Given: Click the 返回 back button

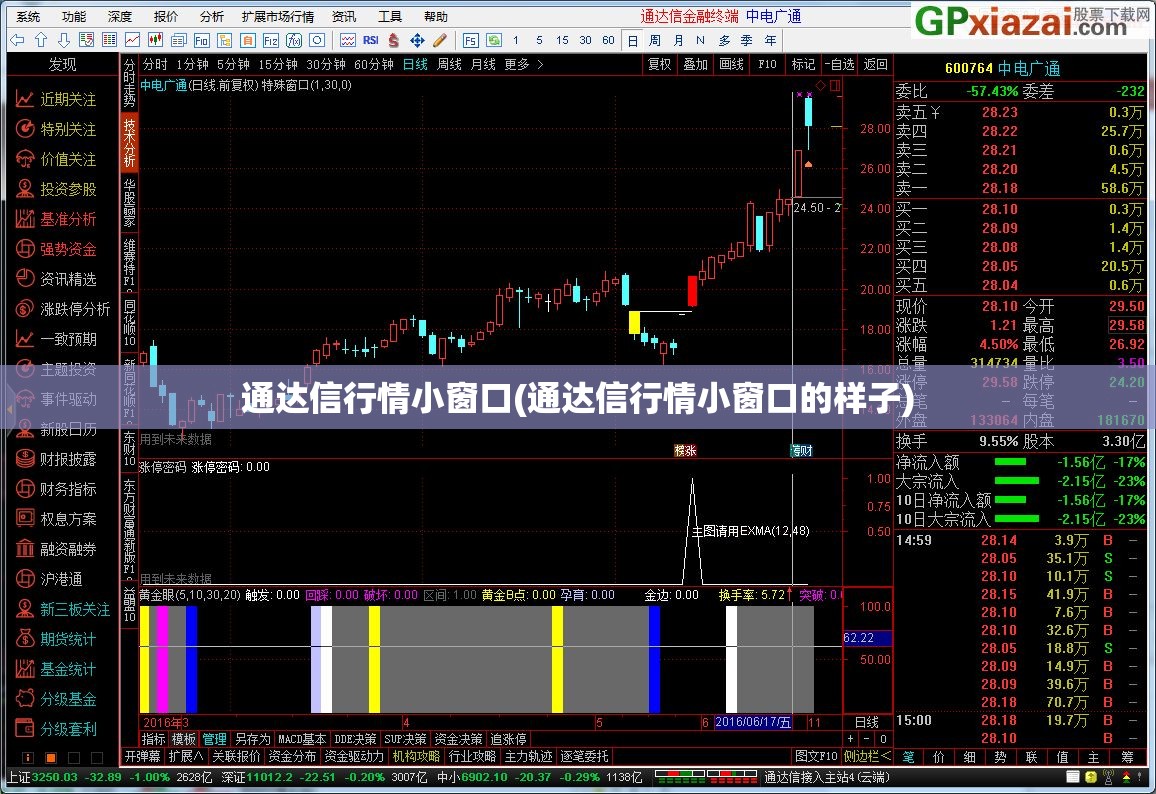Looking at the screenshot, I should pos(875,64).
